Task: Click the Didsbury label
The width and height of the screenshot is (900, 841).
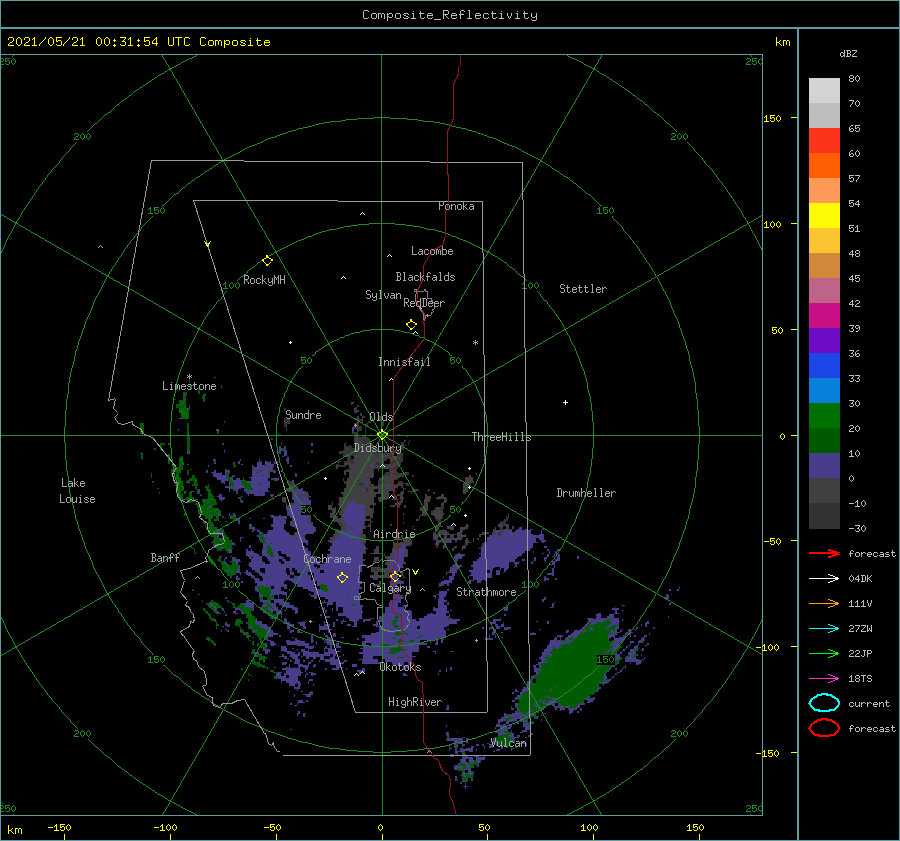Action: click(x=377, y=448)
